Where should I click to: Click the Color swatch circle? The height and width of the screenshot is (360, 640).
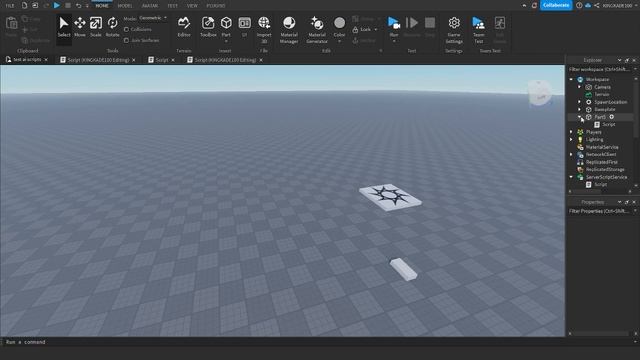click(339, 23)
